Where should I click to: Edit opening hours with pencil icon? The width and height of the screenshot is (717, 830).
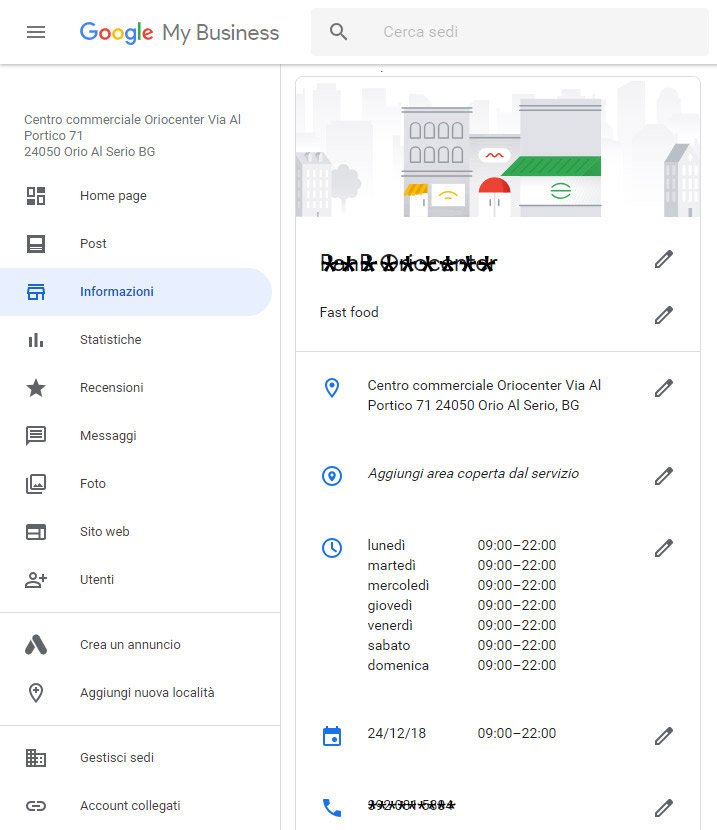tap(664, 548)
